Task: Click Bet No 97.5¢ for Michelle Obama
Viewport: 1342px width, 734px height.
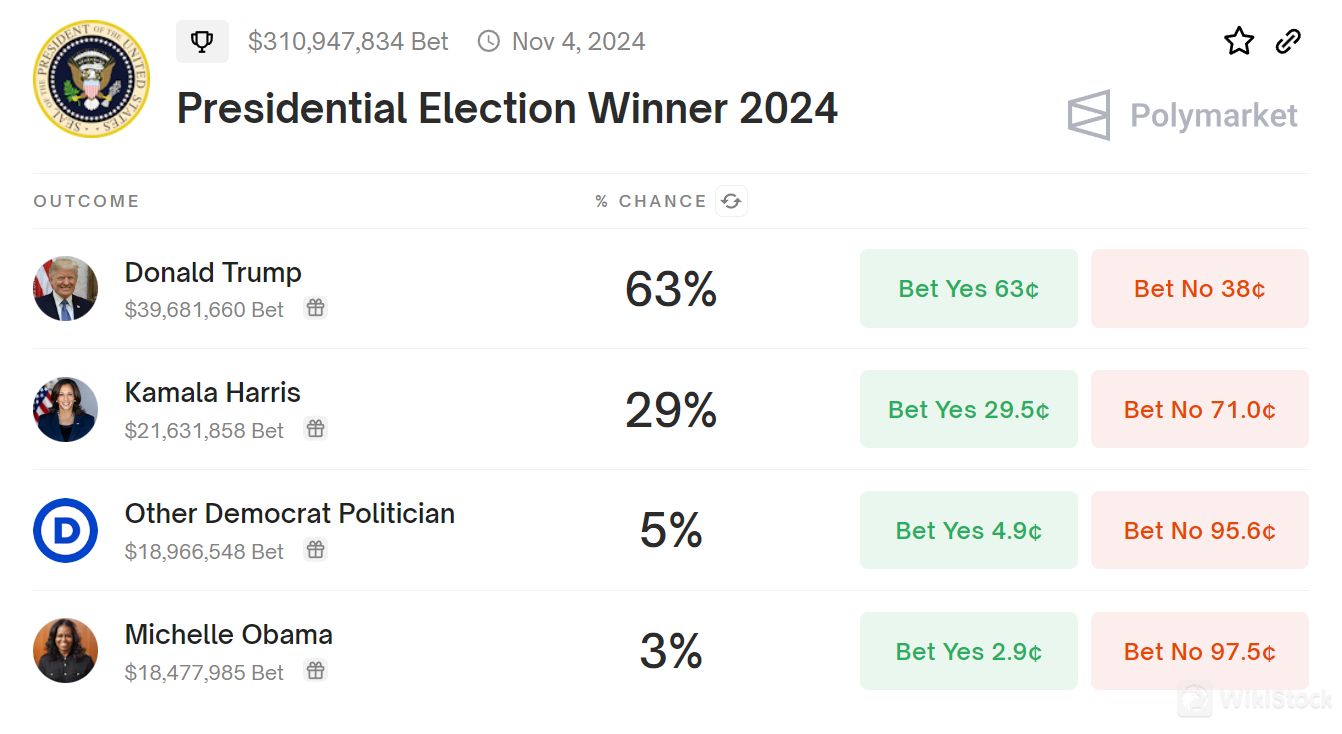Action: [x=1199, y=651]
